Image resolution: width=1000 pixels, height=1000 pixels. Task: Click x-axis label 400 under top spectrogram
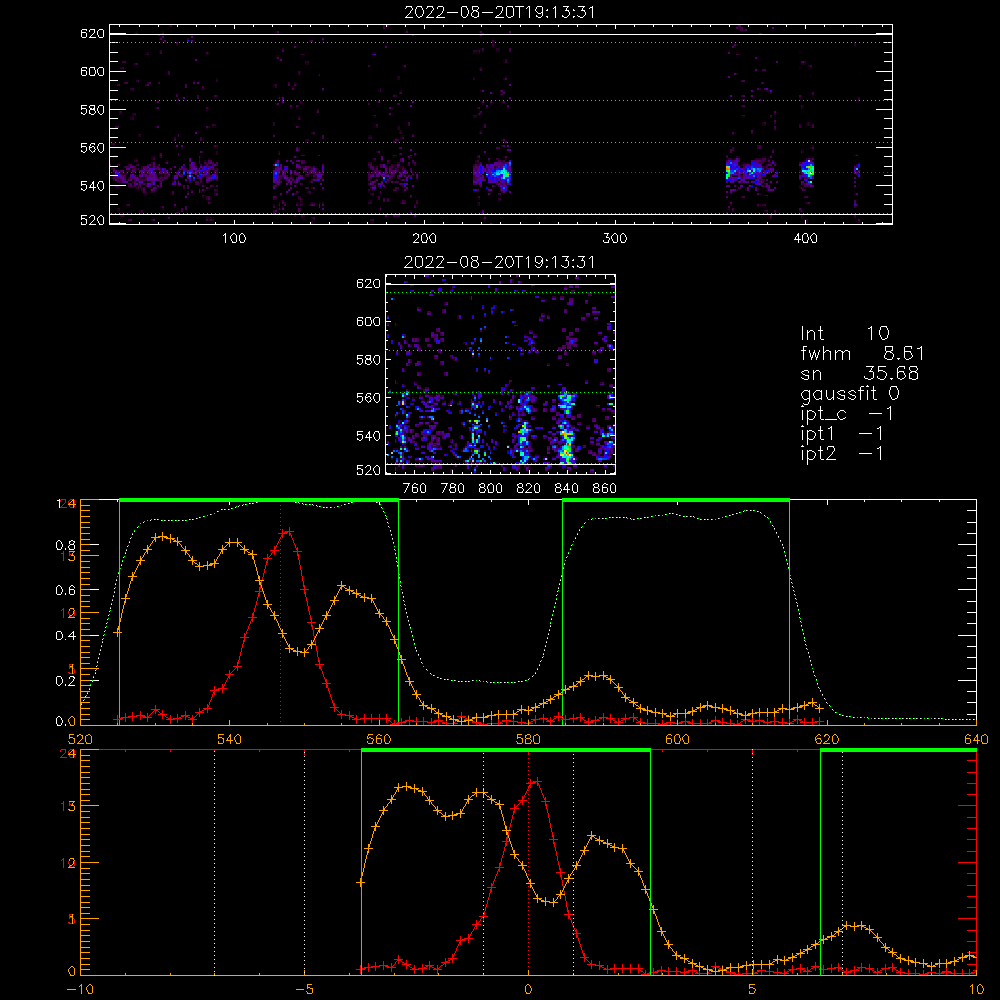pos(805,239)
